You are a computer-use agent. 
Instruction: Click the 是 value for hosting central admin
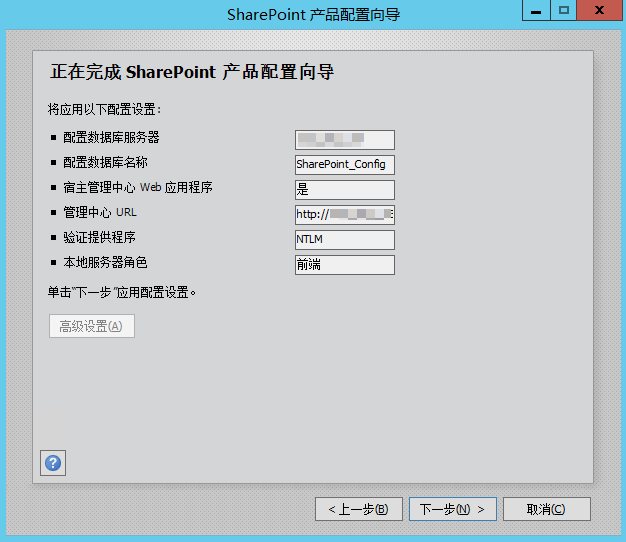click(345, 190)
